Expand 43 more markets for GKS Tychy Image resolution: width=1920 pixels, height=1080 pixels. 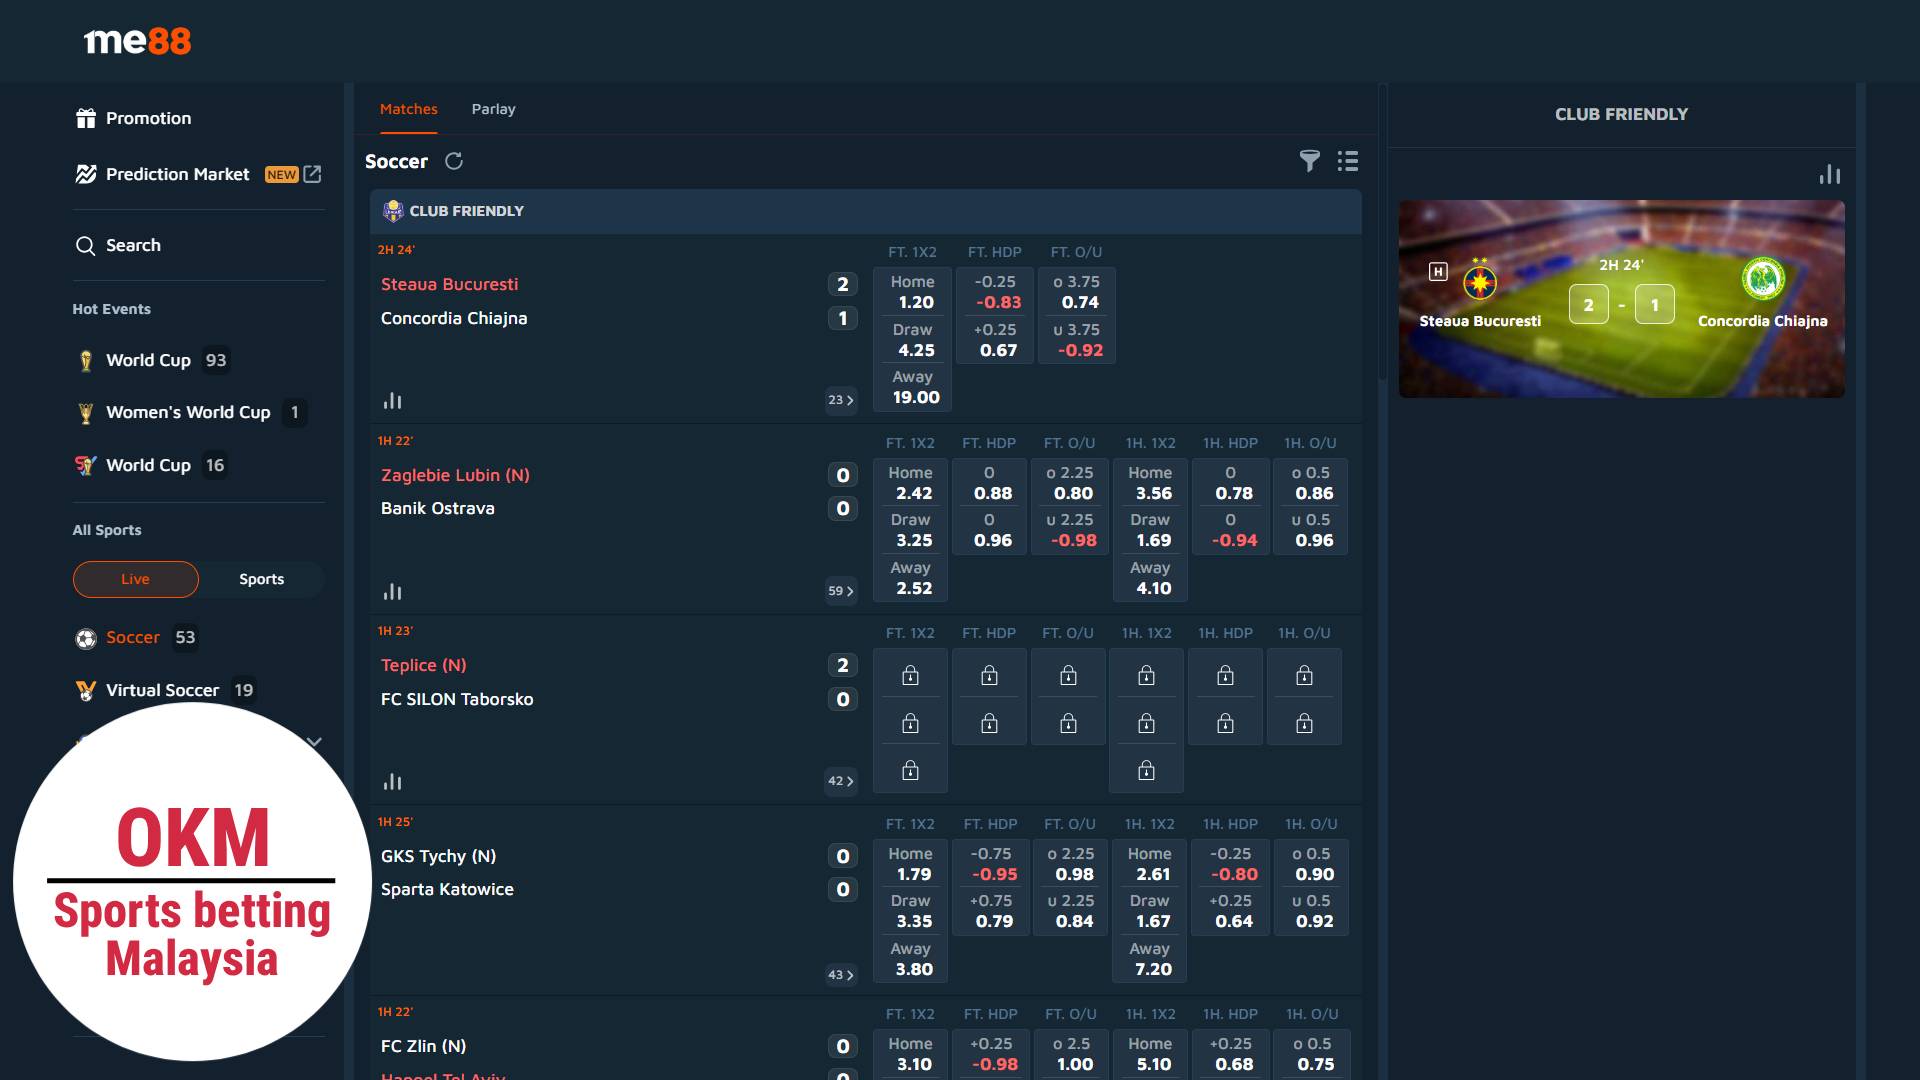click(x=841, y=975)
